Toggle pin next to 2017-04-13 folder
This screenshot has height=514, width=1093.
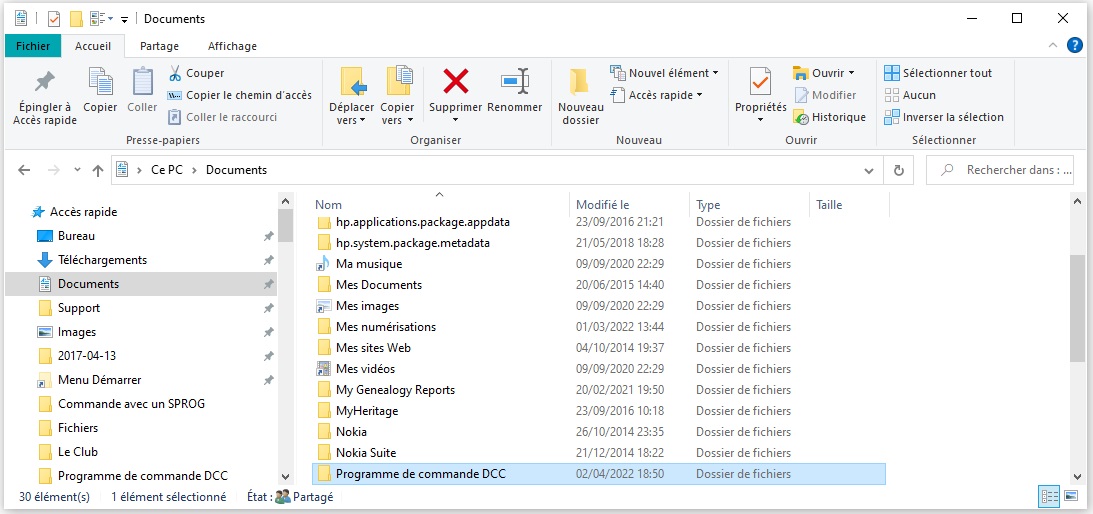click(268, 356)
